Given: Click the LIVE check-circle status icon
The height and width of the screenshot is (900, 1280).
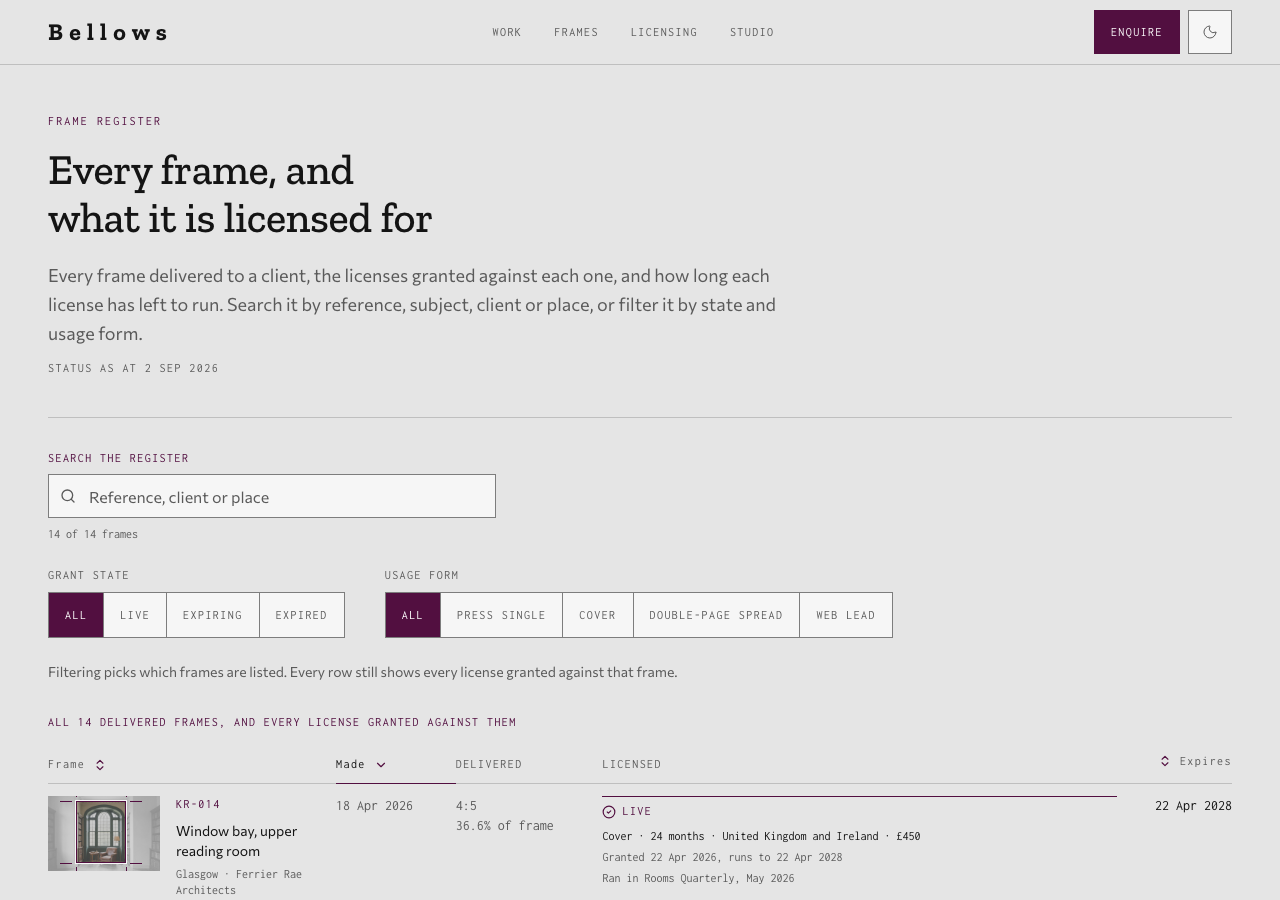Looking at the screenshot, I should coord(609,812).
